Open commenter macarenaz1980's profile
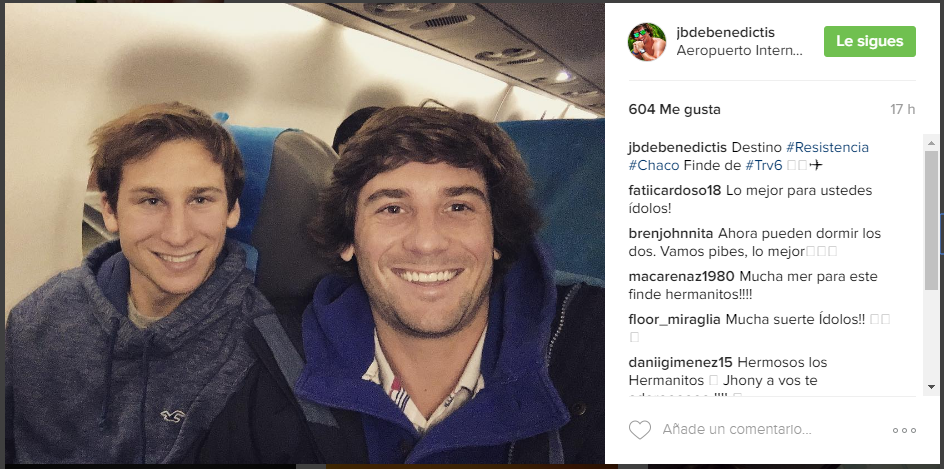944x469 pixels. pos(682,276)
